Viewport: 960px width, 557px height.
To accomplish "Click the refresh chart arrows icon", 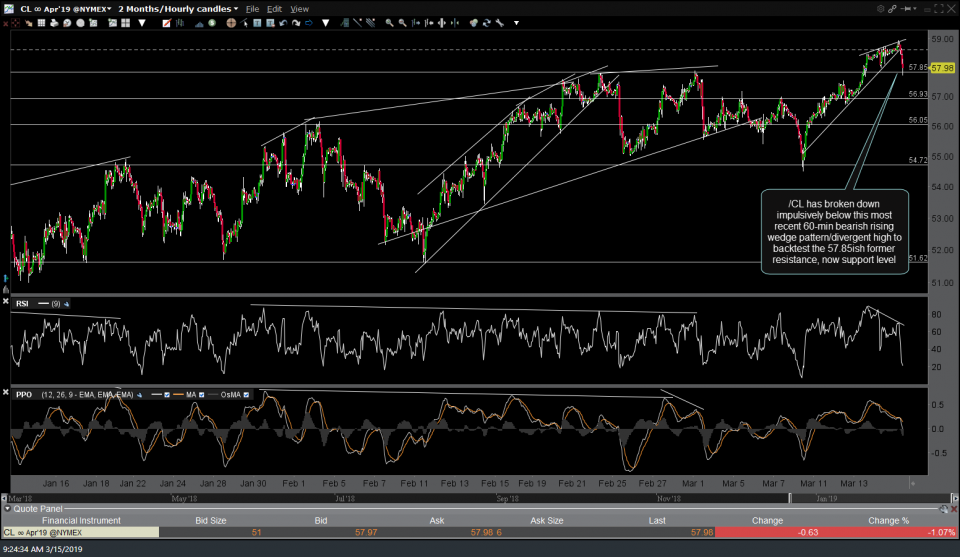I will (487, 23).
